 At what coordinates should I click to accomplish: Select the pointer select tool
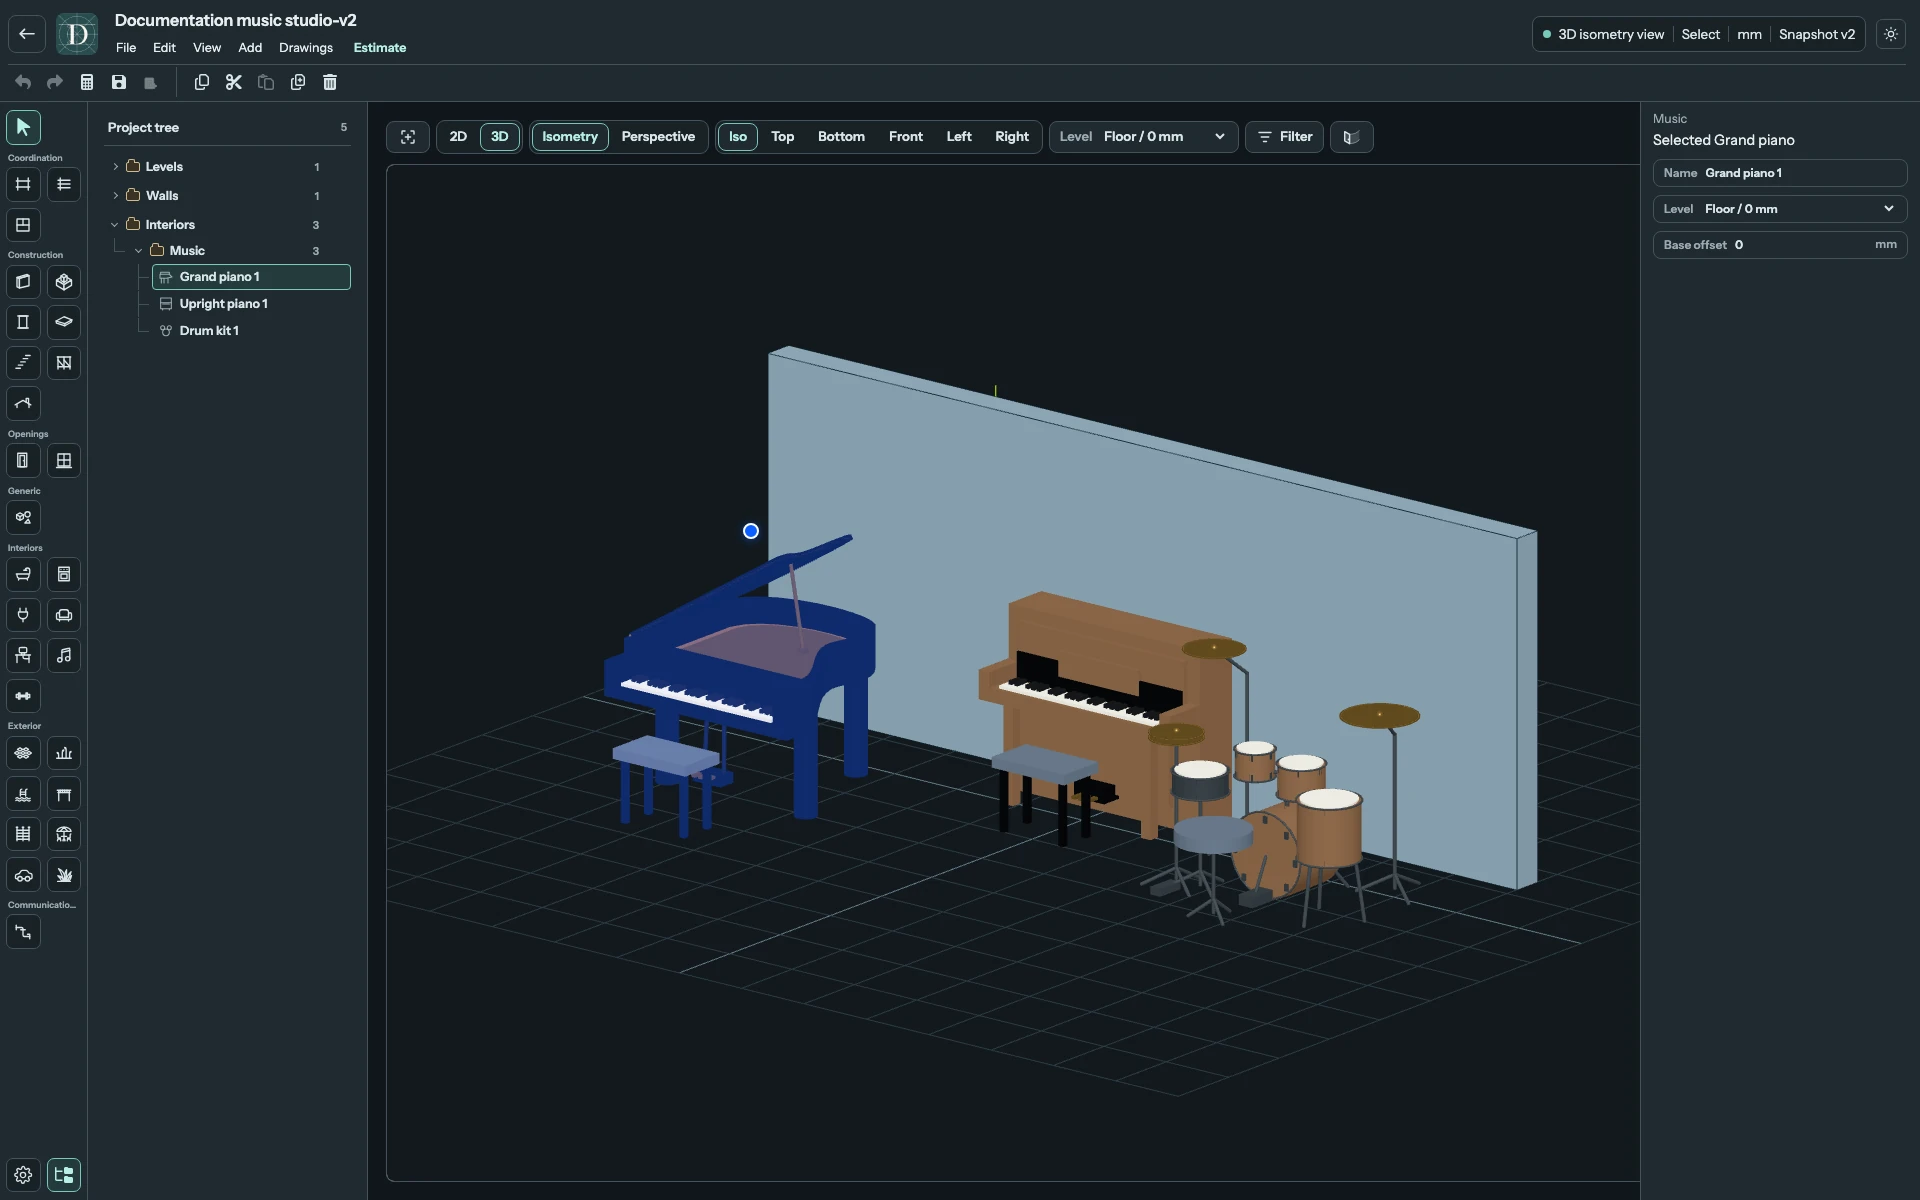23,127
